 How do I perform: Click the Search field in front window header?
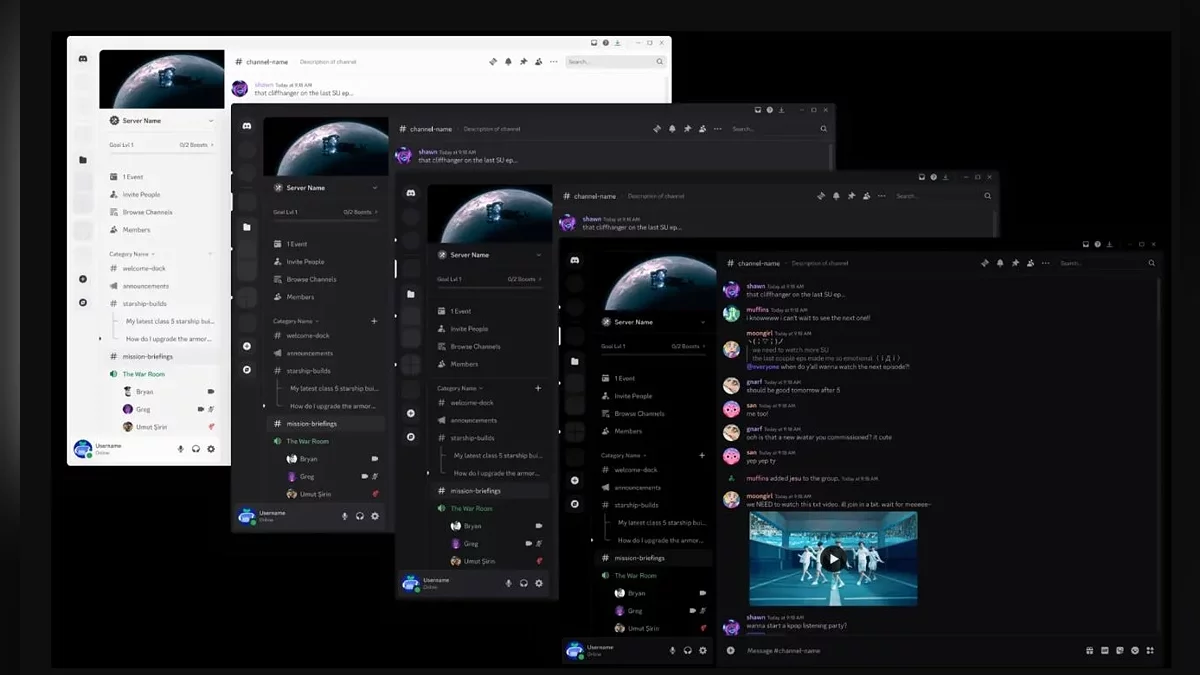[1108, 263]
